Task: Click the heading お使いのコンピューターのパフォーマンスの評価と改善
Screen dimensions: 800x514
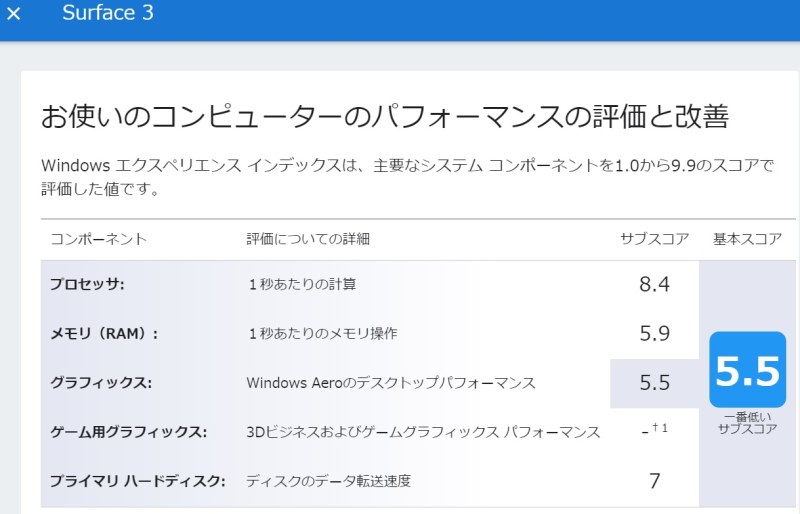Action: click(385, 116)
